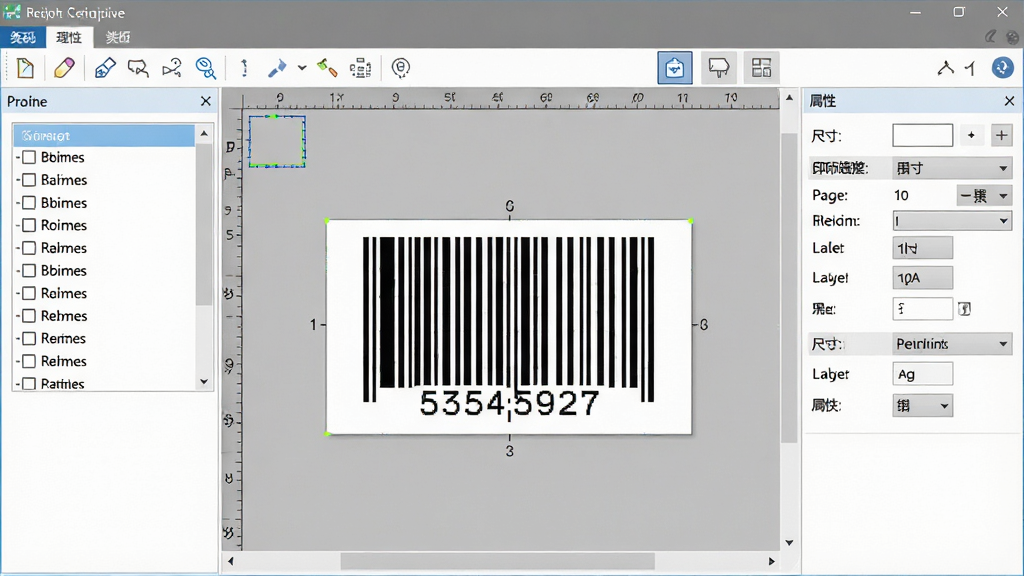The width and height of the screenshot is (1024, 576).
Task: Switch to grid layout view button
Action: point(761,67)
